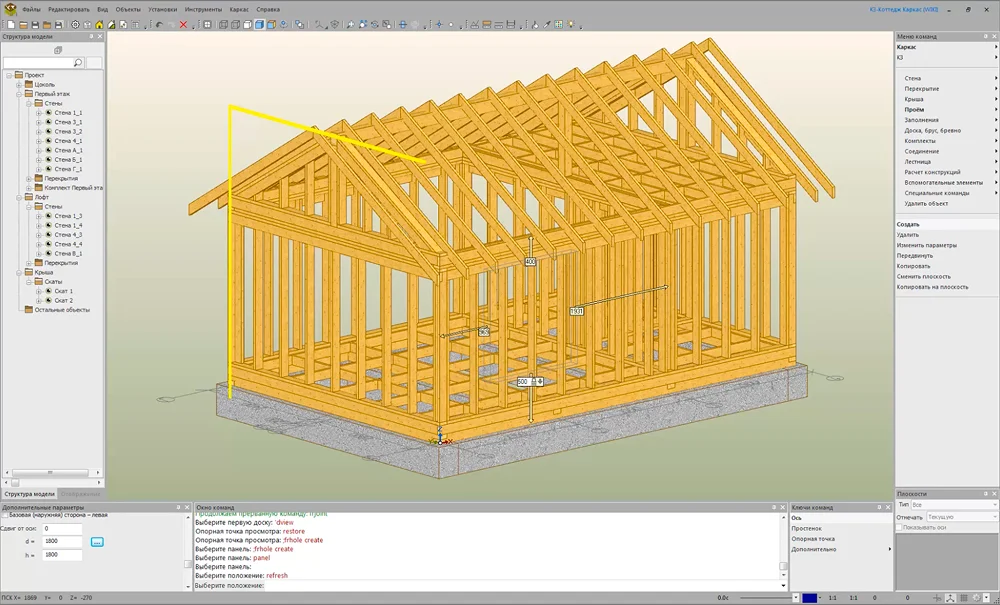Screen dimensions: 1000x605
Task: Click the copy icon above the search field
Action: (x=58, y=50)
